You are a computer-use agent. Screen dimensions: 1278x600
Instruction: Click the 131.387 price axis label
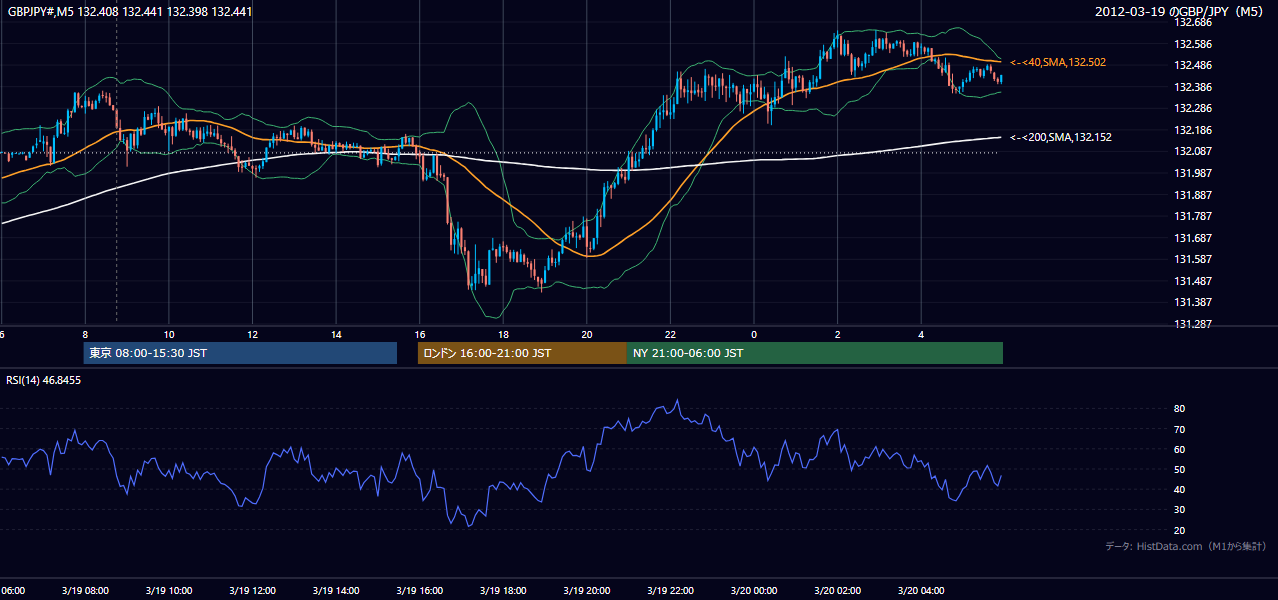[1192, 302]
